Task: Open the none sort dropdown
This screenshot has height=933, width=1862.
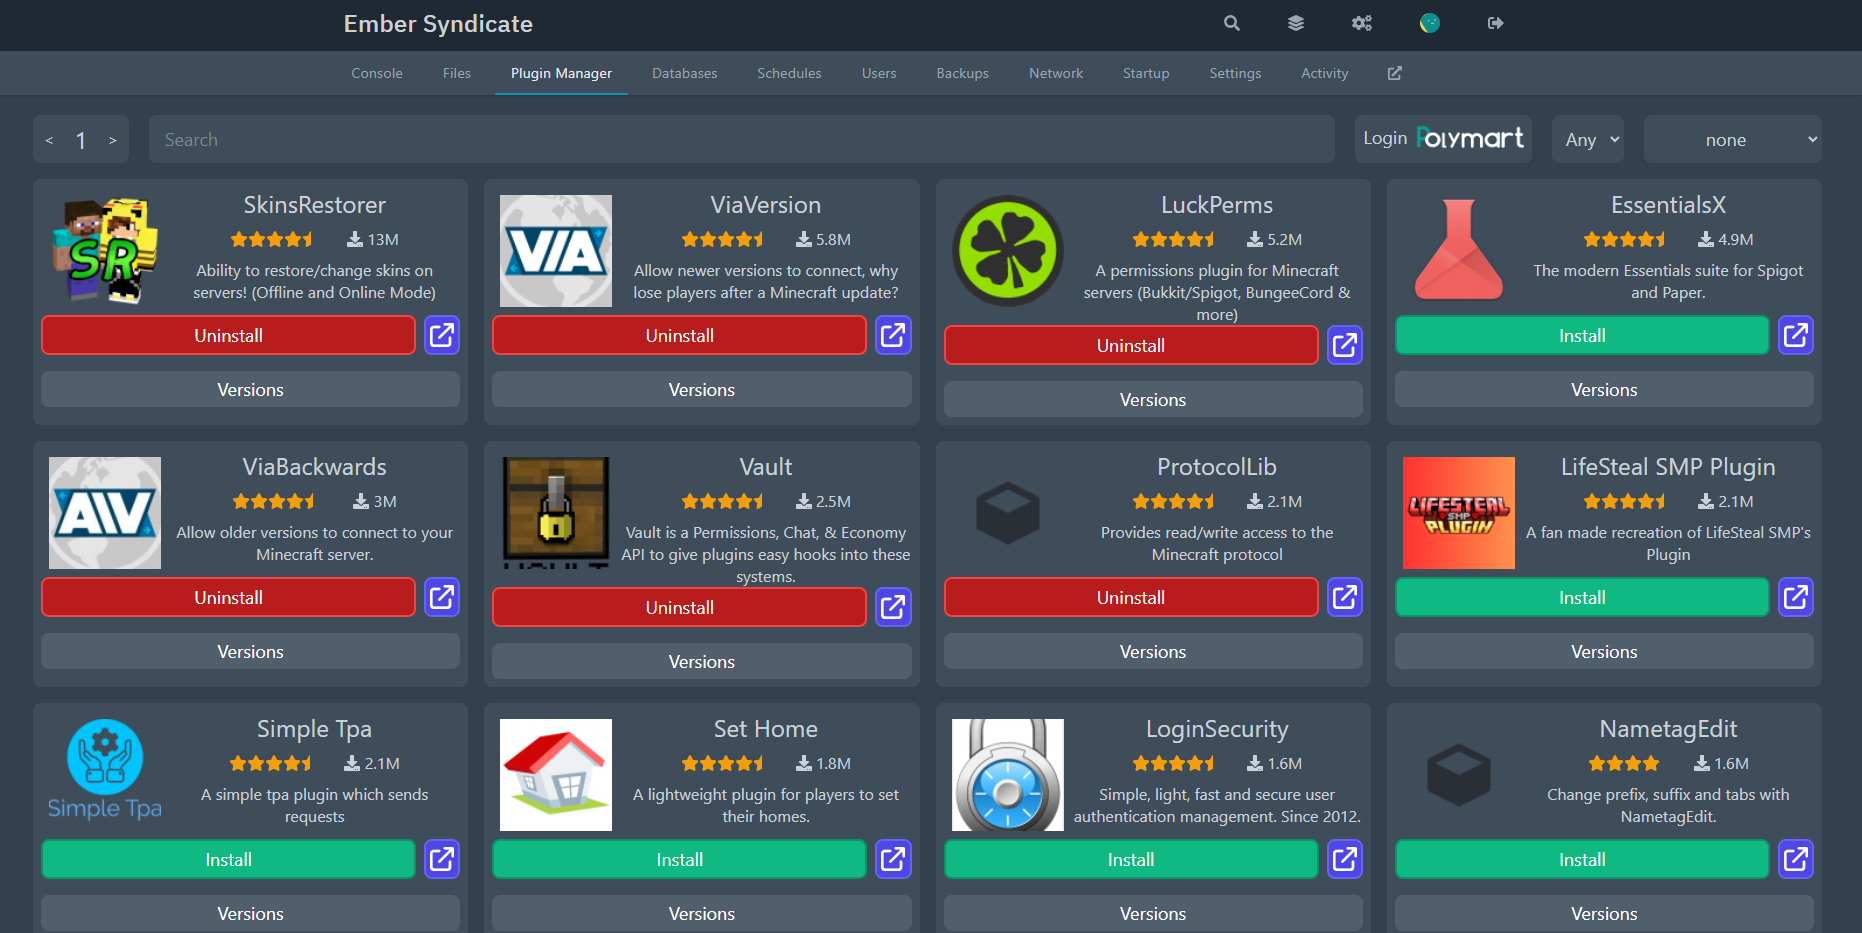Action: [1733, 140]
